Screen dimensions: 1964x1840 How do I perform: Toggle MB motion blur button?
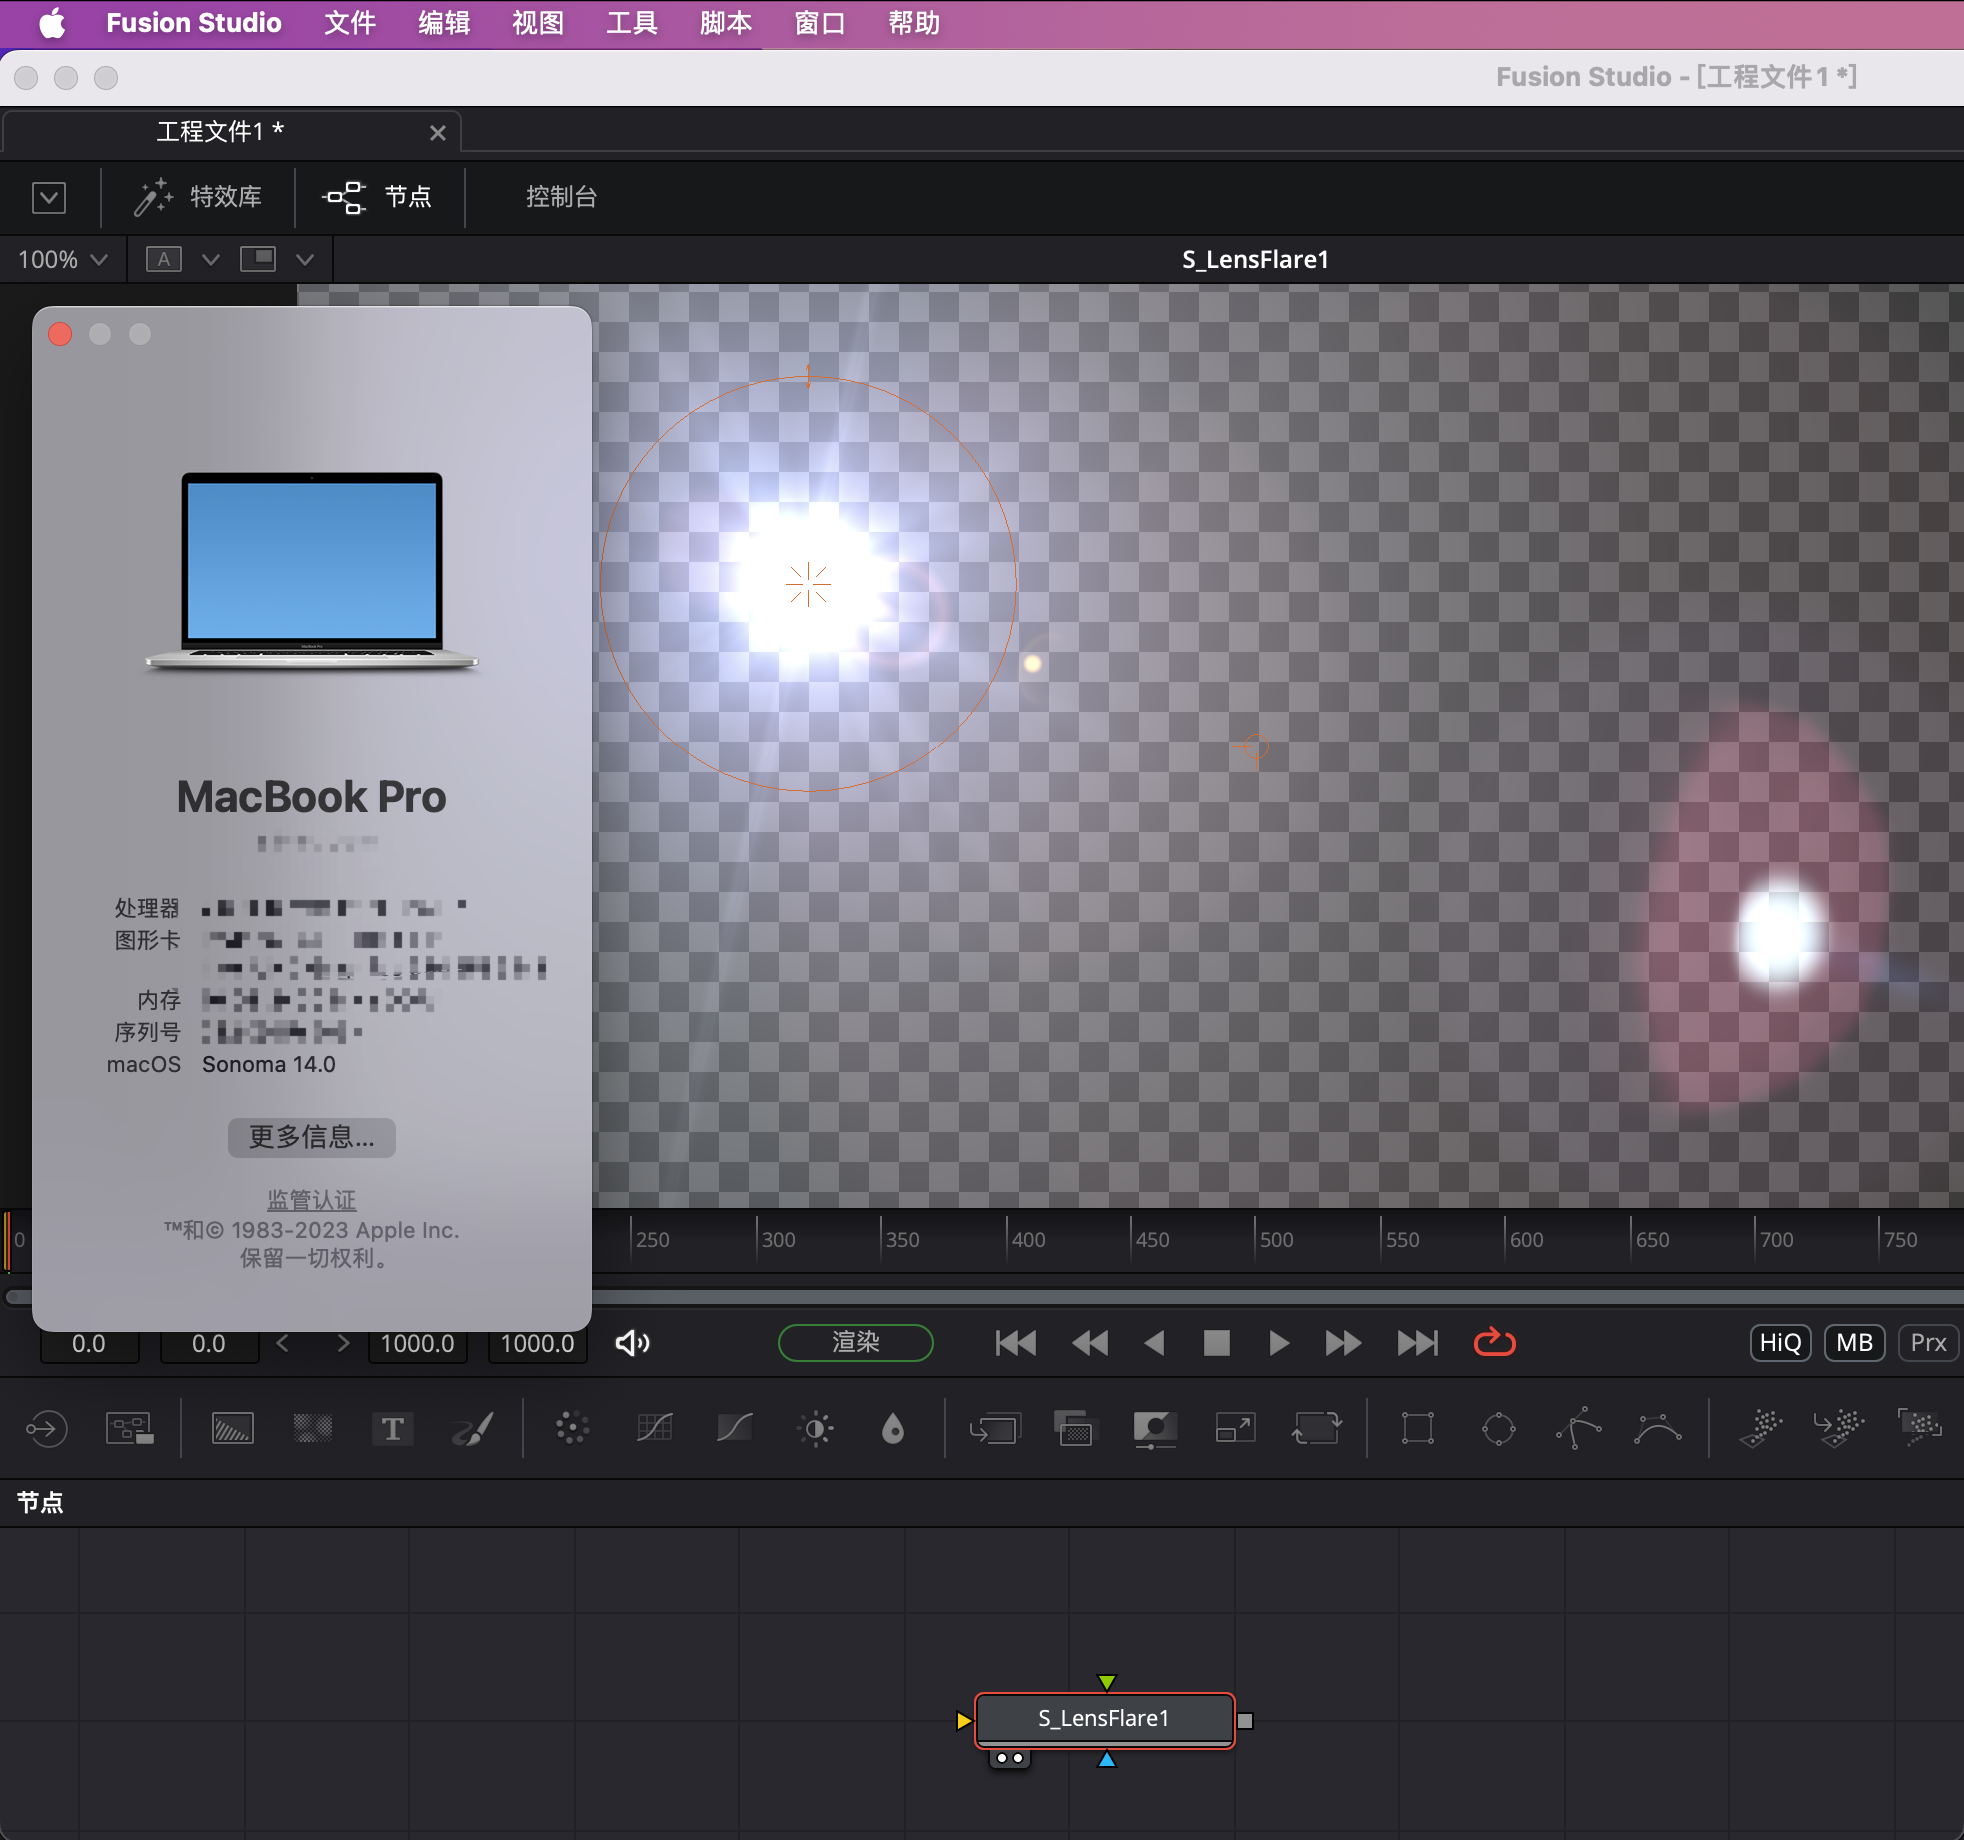[1854, 1343]
